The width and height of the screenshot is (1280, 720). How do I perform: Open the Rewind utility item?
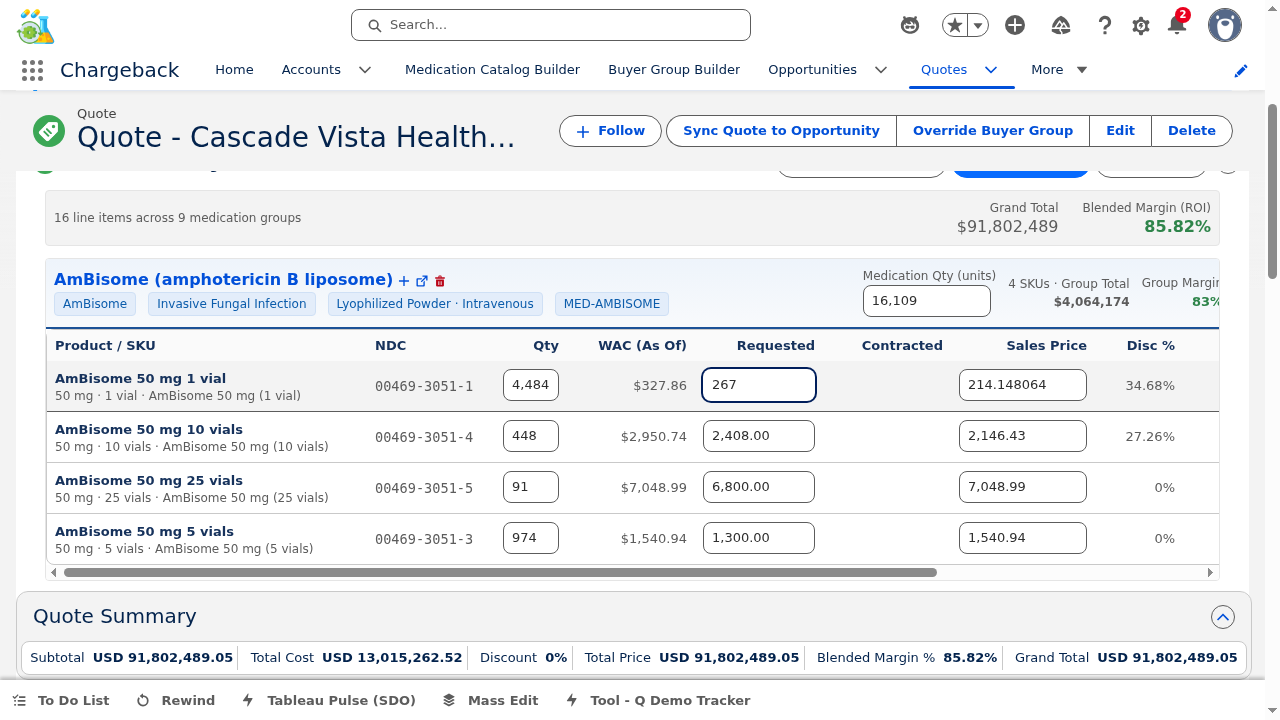[x=176, y=701]
